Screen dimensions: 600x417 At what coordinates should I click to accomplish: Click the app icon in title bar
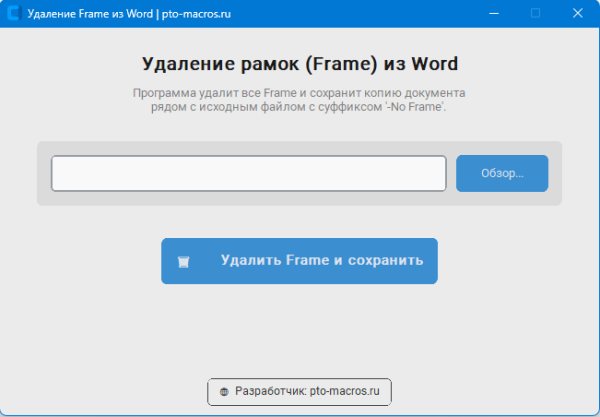[x=14, y=13]
